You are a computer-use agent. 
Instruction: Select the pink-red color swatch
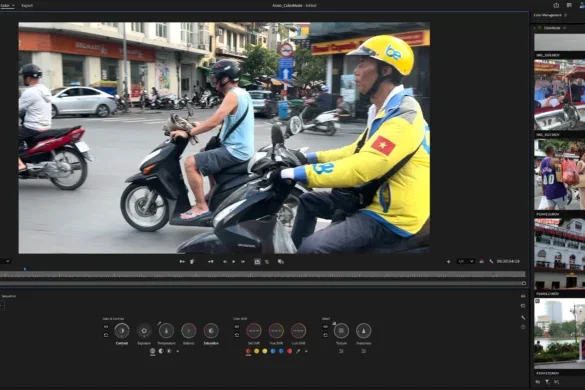click(x=289, y=351)
